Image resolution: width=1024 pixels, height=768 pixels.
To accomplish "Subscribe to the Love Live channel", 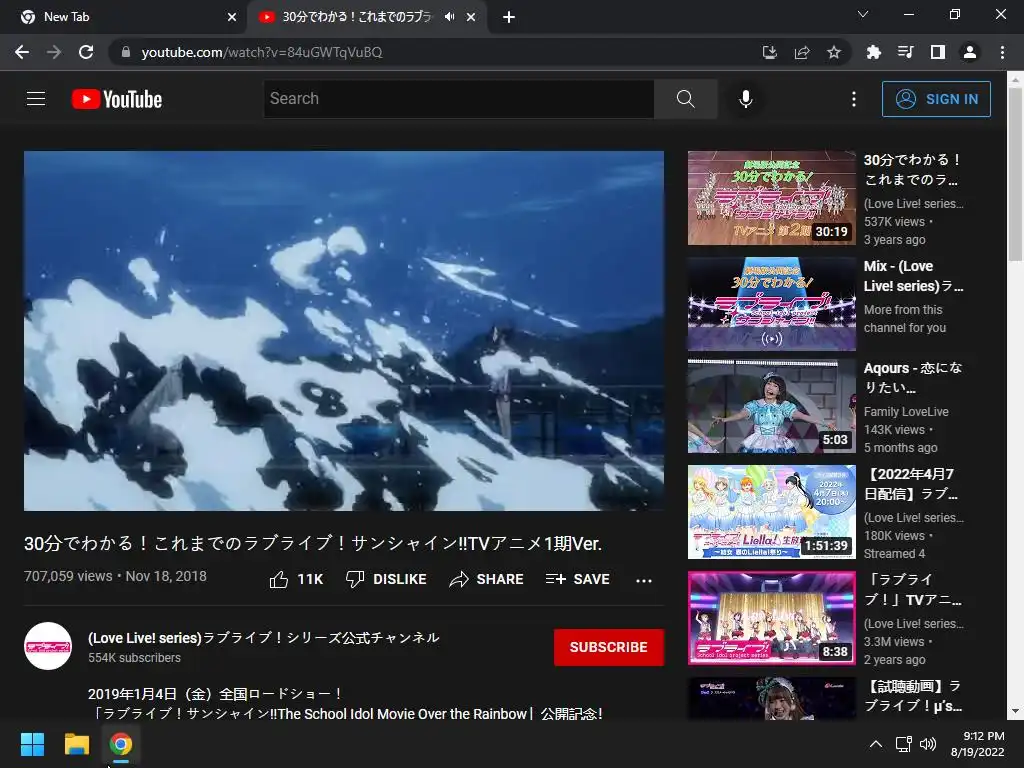I will [x=609, y=647].
